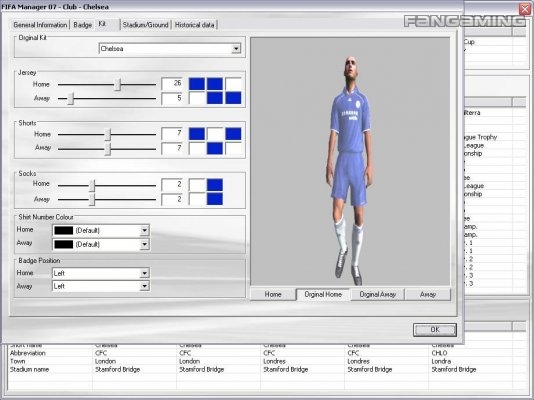
Task: Click the Stadium name row label in background table
Action: [x=29, y=369]
